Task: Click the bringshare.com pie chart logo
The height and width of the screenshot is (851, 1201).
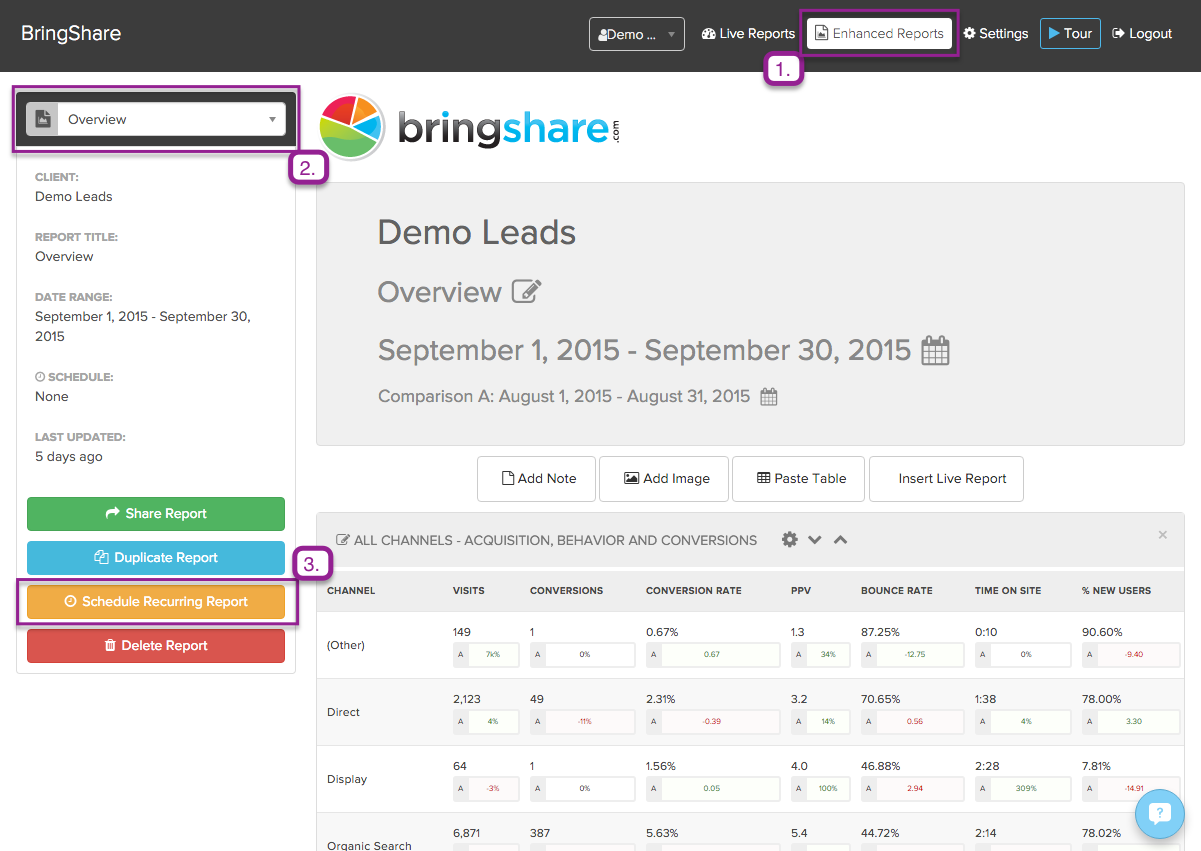Action: coord(352,127)
